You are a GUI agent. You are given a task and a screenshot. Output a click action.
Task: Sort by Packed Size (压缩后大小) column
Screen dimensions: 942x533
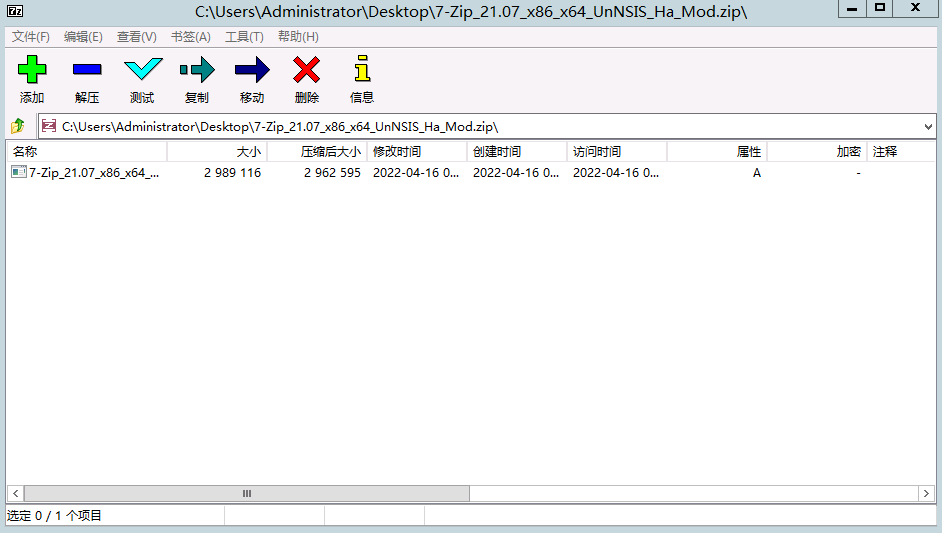(x=317, y=151)
